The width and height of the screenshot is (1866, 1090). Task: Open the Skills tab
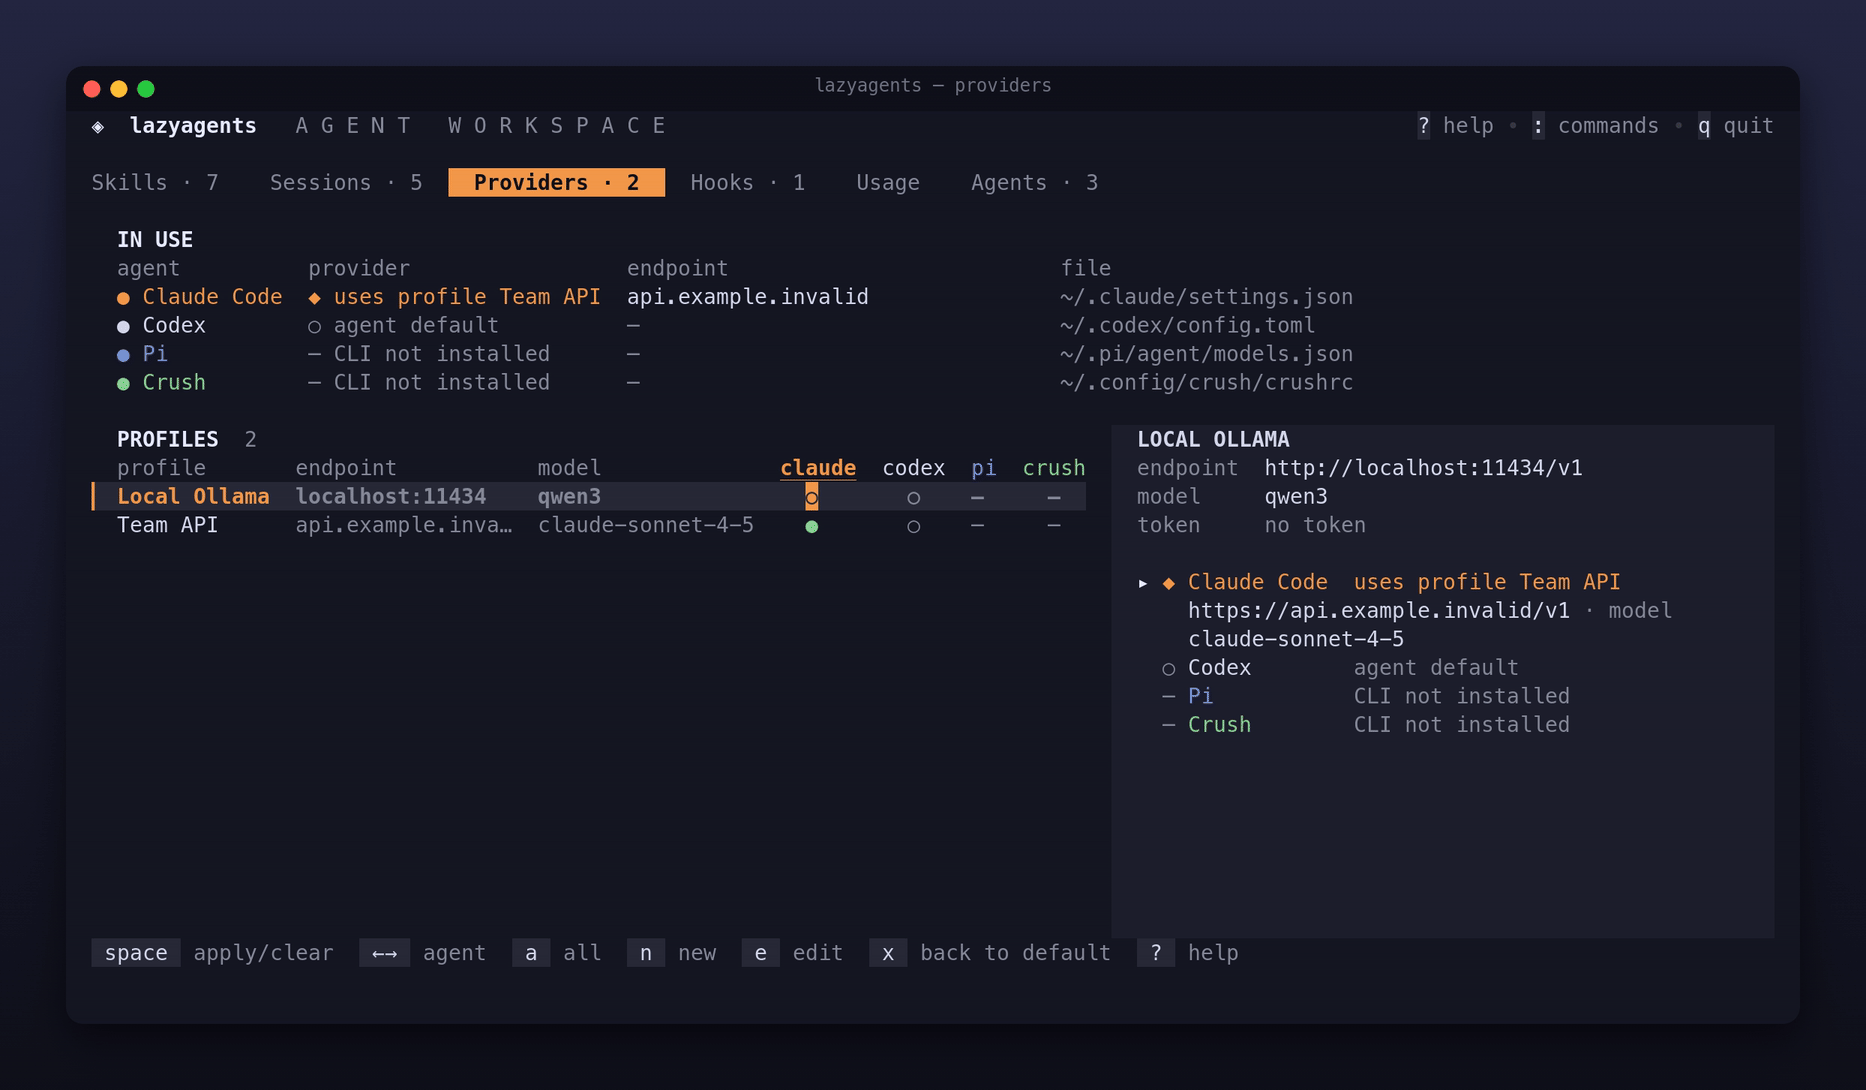155,183
